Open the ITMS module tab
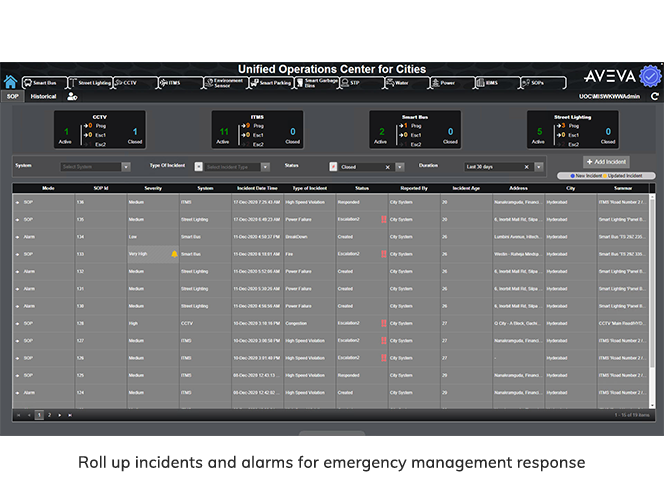The image size is (664, 498). 181,83
